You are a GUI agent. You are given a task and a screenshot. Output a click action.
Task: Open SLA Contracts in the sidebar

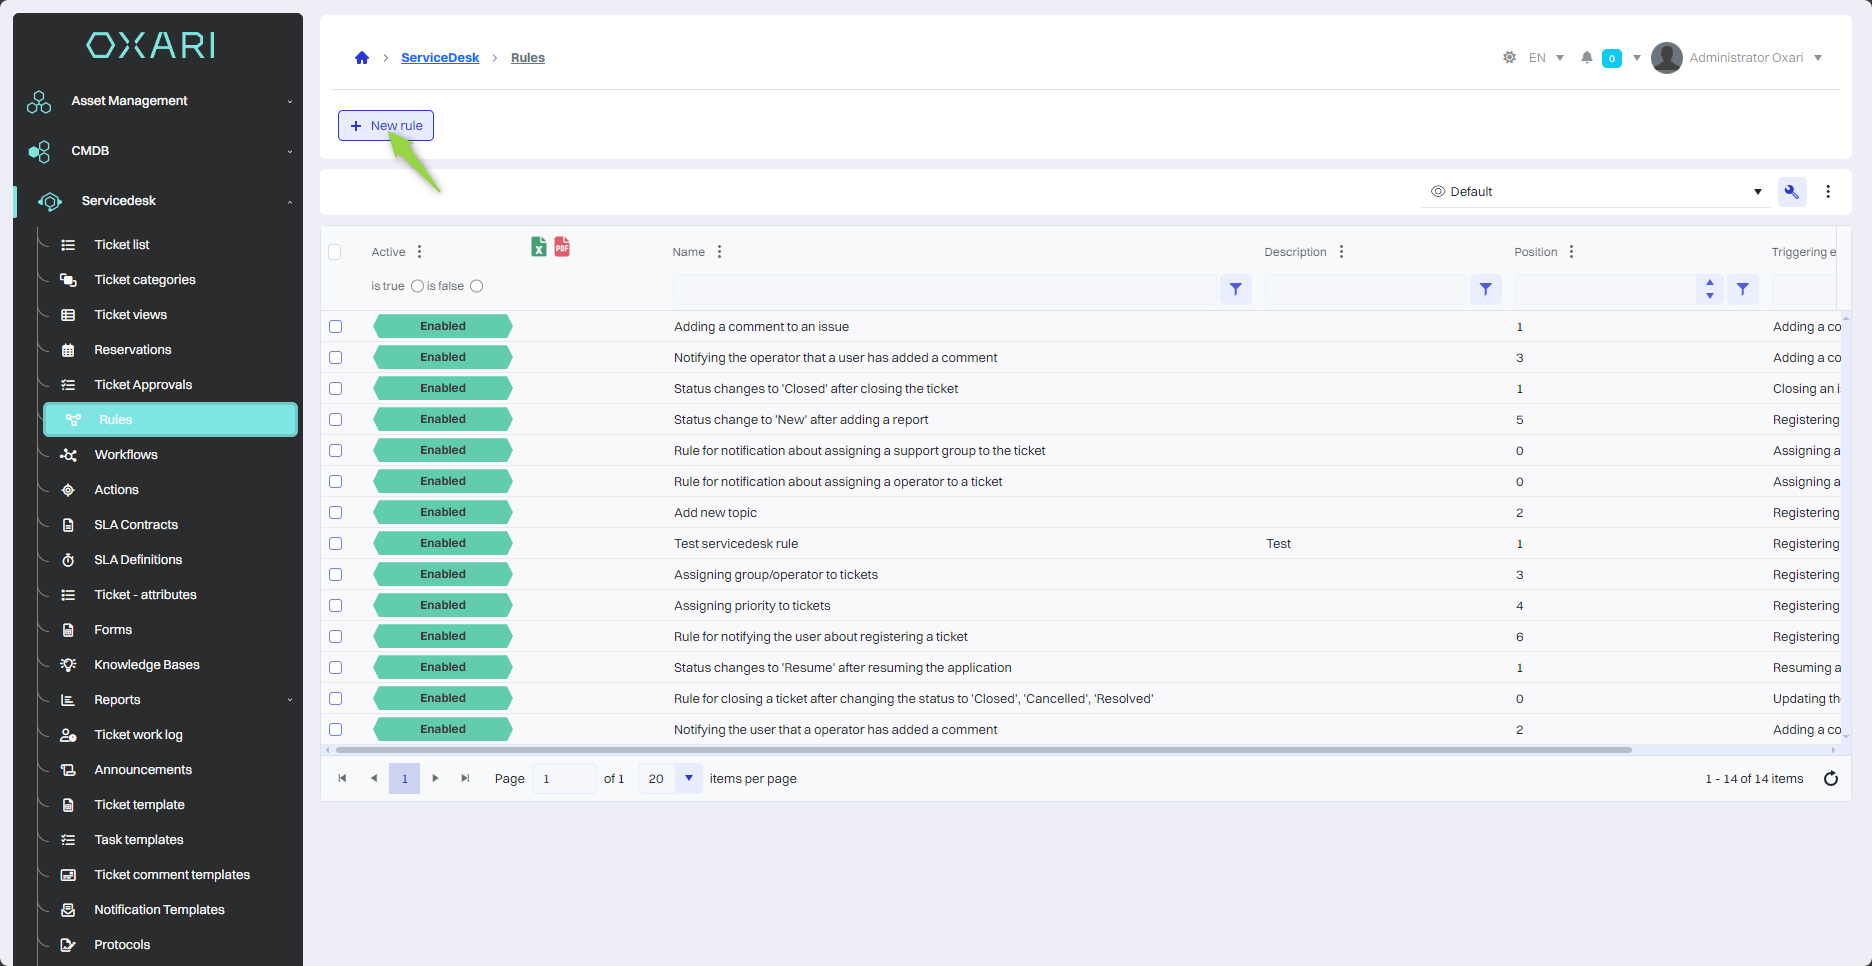click(136, 525)
